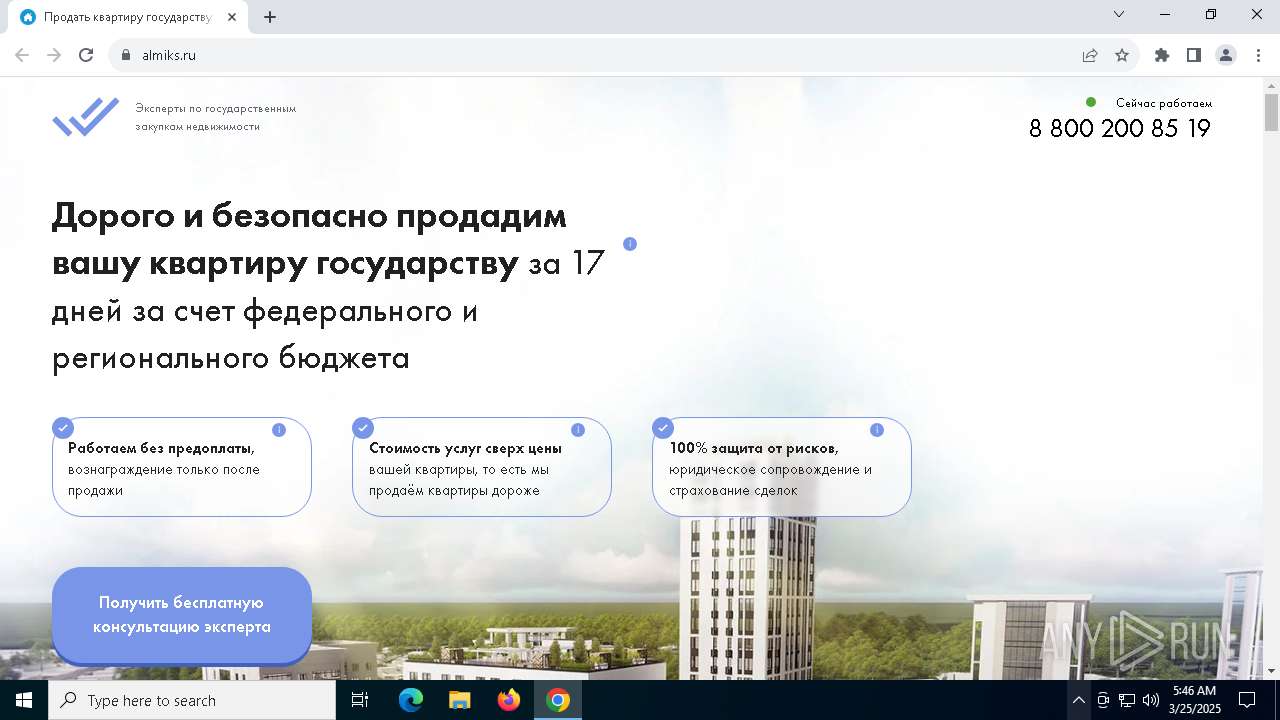Reload the almiks.ru page
The image size is (1280, 720).
pyautogui.click(x=86, y=55)
